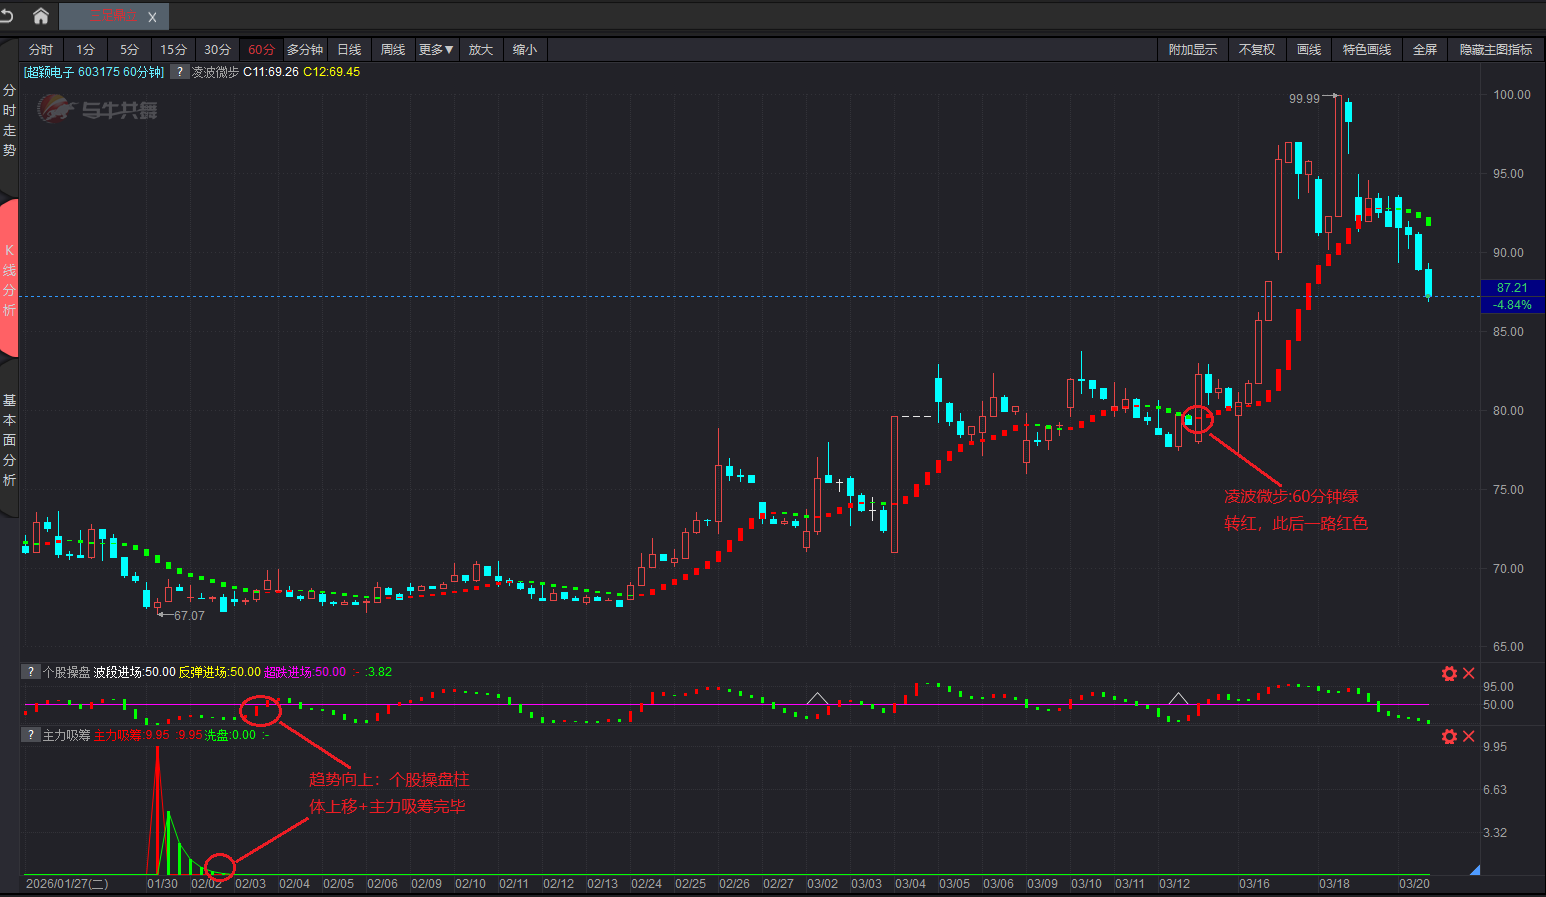Select the 分时走势 sidebar tab
The width and height of the screenshot is (1546, 897).
(9, 120)
